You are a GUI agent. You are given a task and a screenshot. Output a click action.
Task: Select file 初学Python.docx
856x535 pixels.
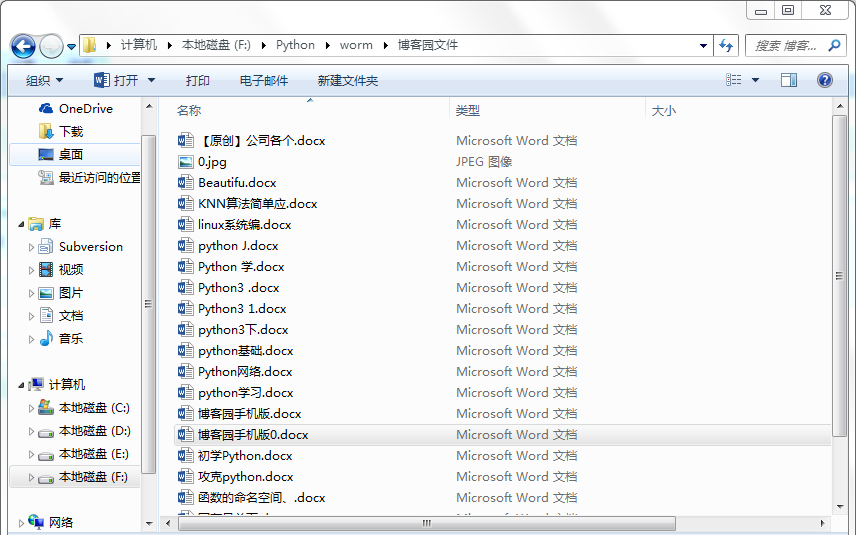(245, 456)
